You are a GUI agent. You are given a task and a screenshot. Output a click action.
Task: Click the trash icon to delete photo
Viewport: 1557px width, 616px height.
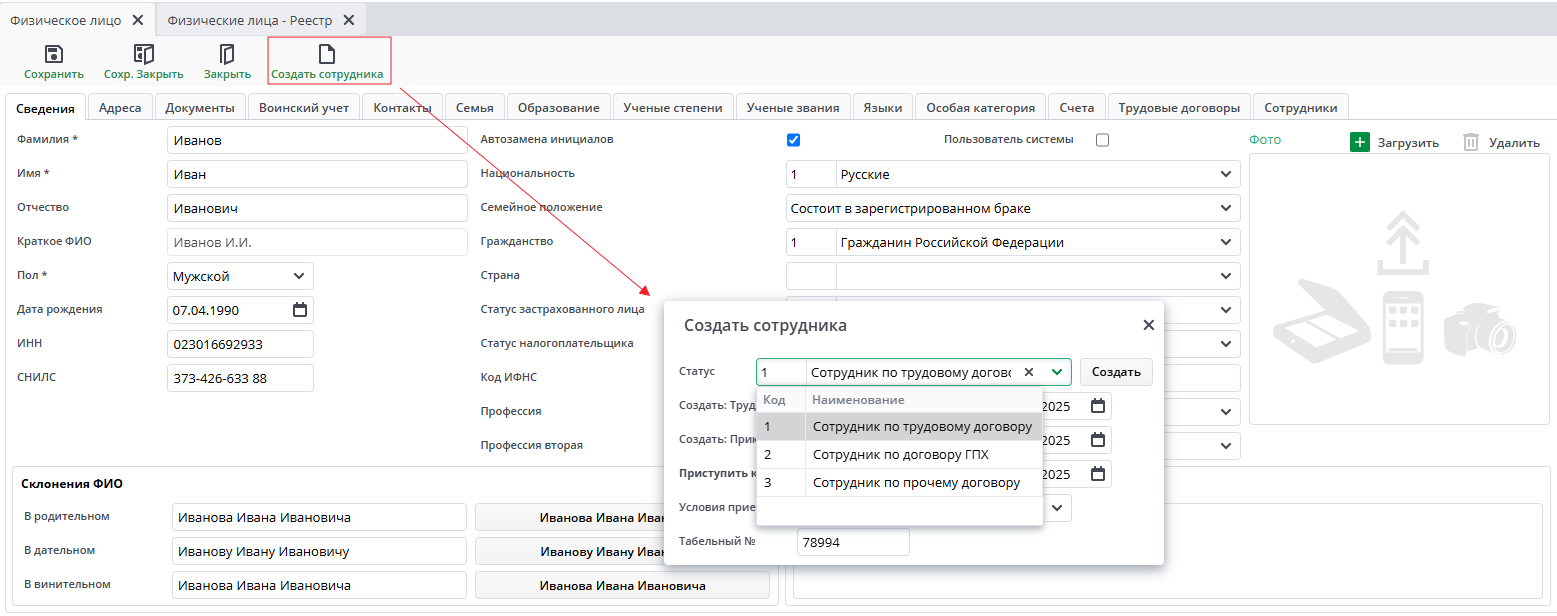click(1471, 142)
